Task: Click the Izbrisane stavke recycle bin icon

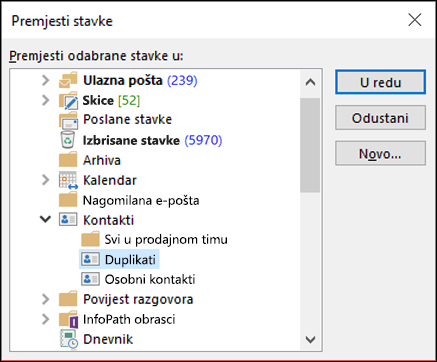Action: (x=68, y=140)
